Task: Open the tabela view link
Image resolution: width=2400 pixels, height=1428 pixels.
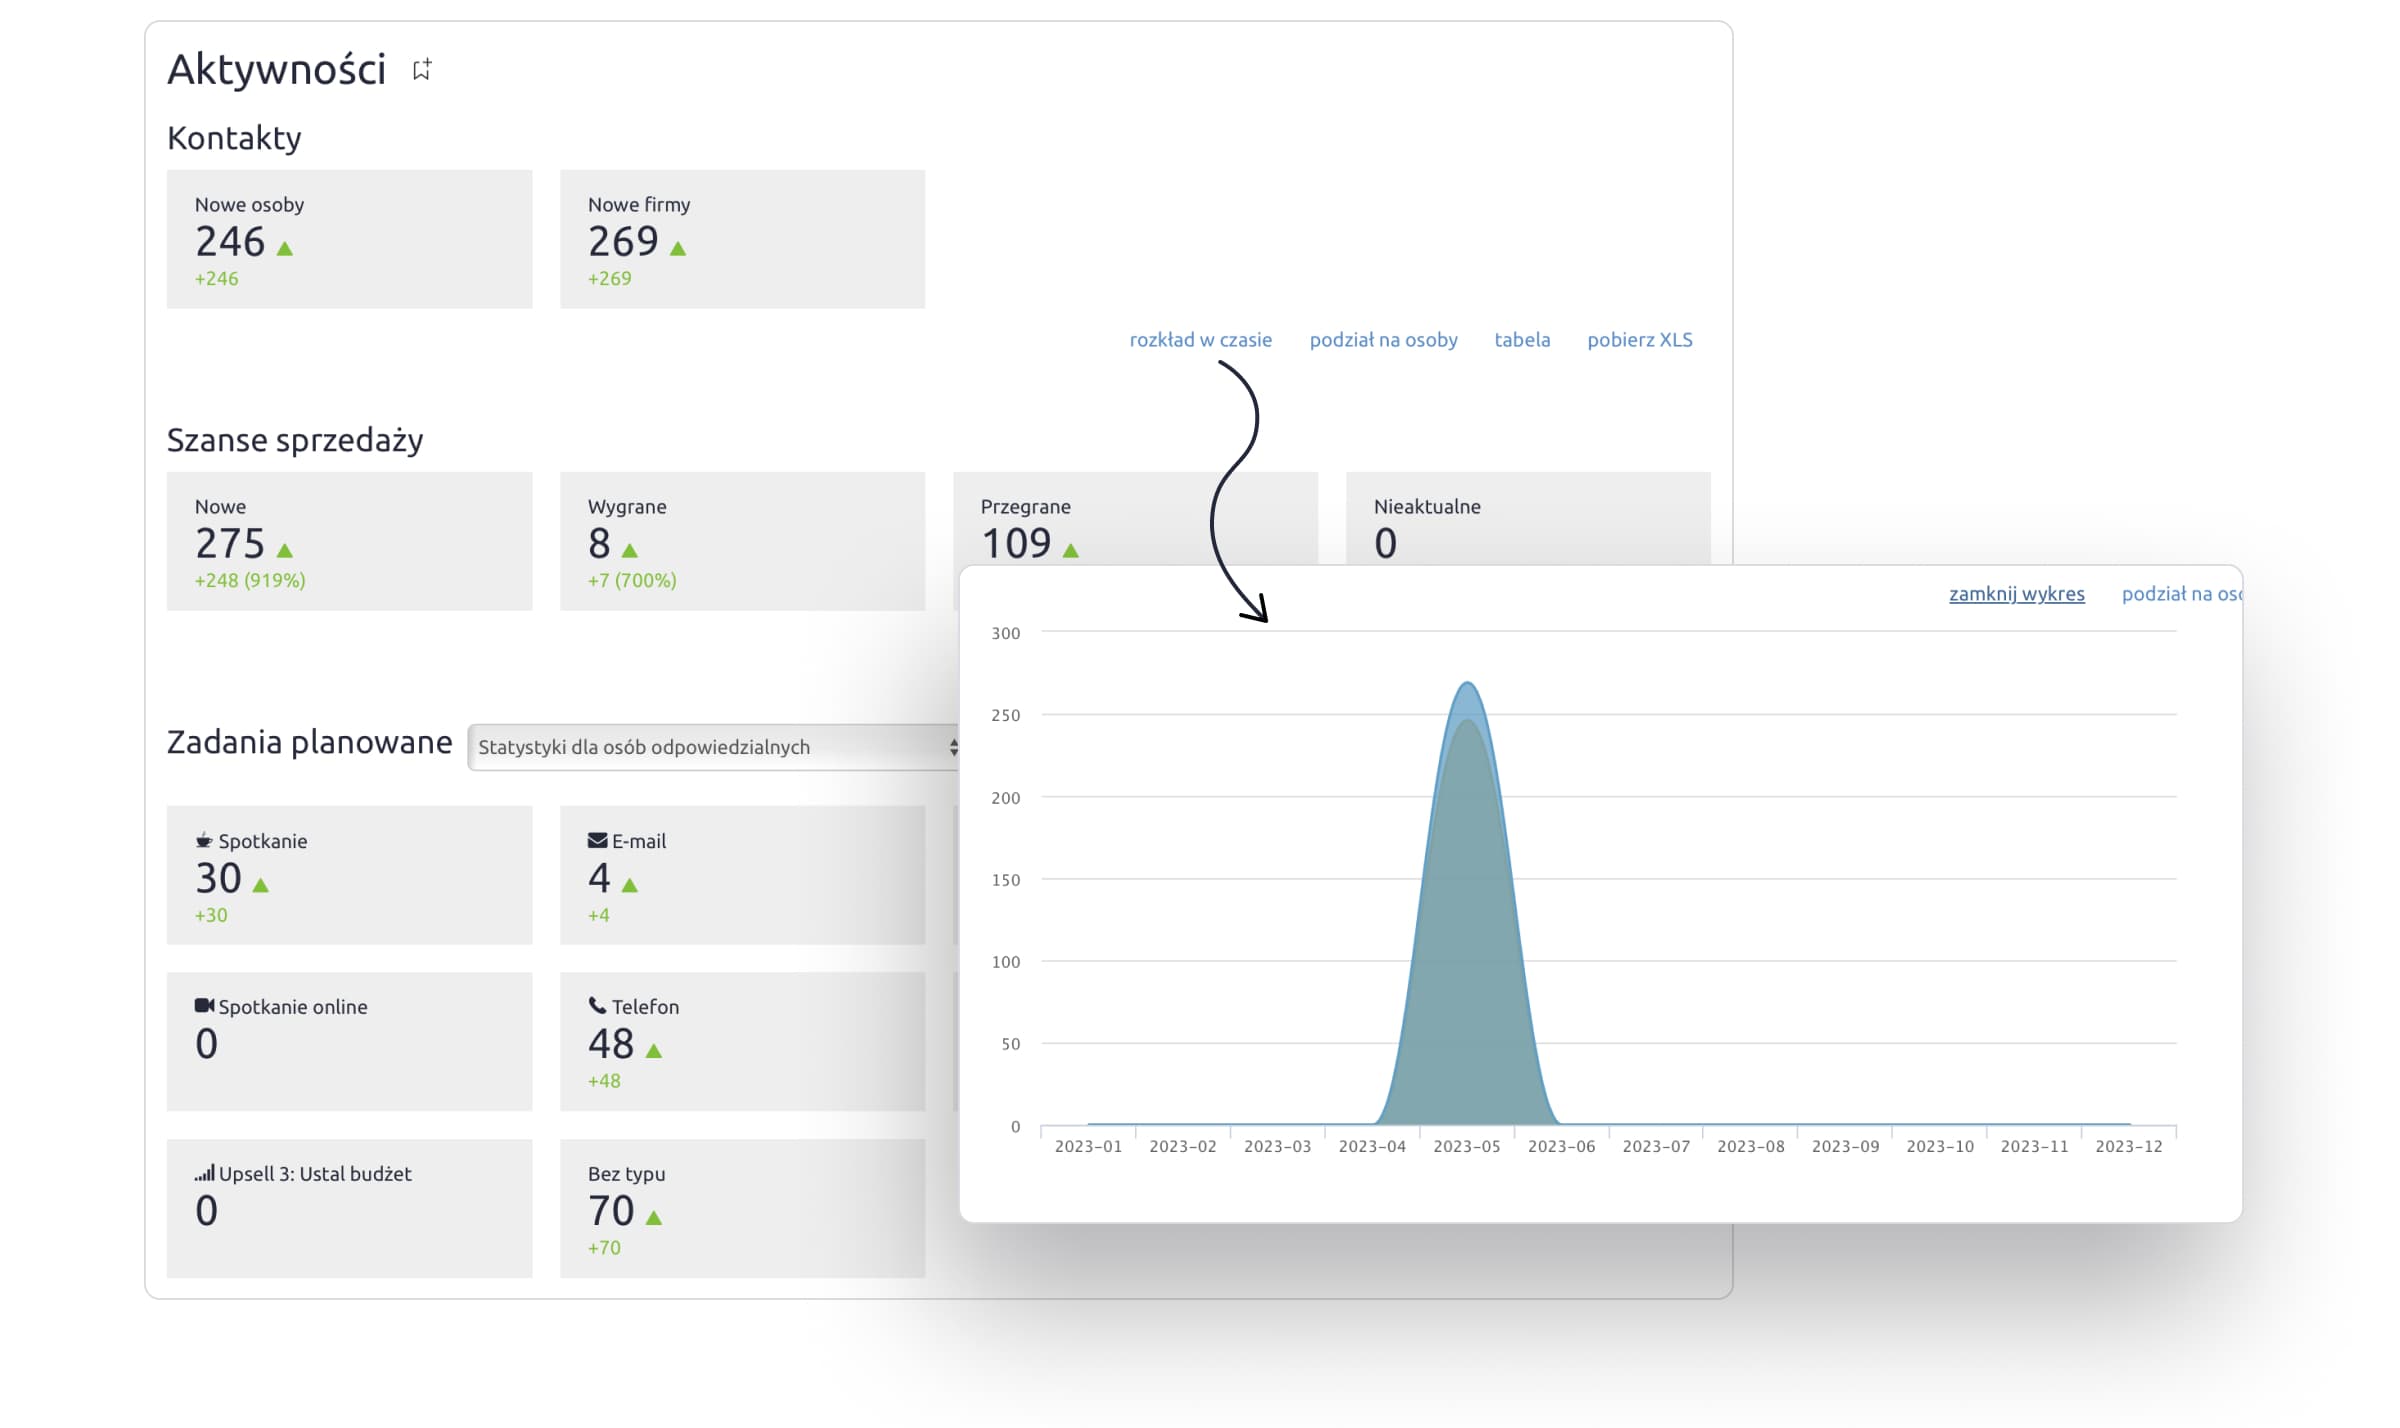Action: point(1522,340)
